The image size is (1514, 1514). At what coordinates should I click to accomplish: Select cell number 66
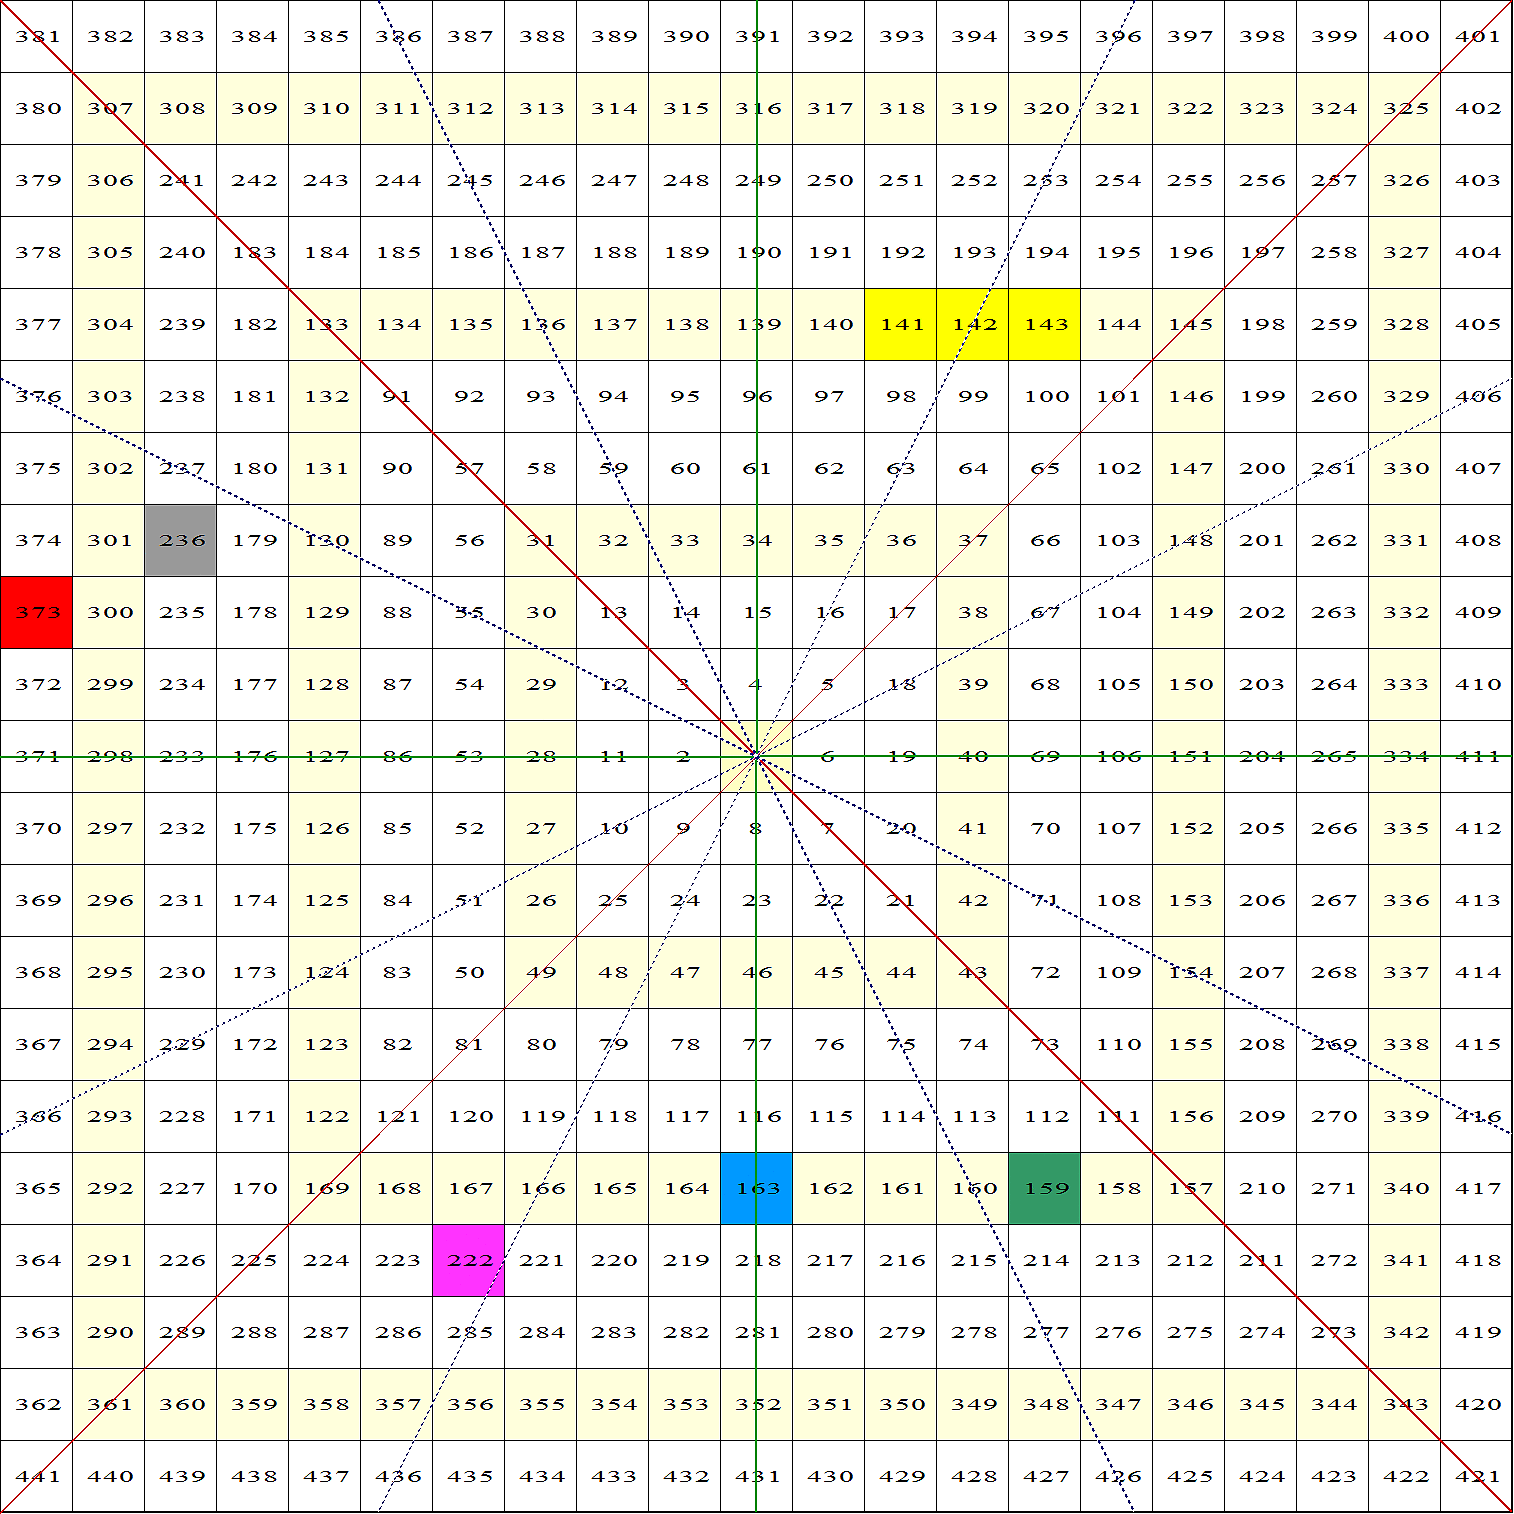point(1044,540)
